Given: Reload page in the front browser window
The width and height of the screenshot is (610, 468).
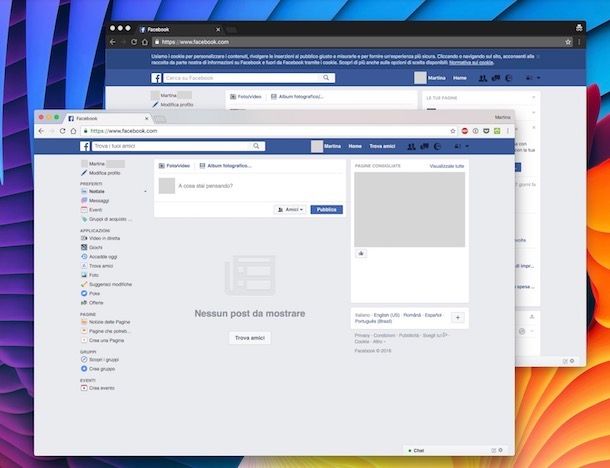Looking at the screenshot, I should pyautogui.click(x=63, y=131).
